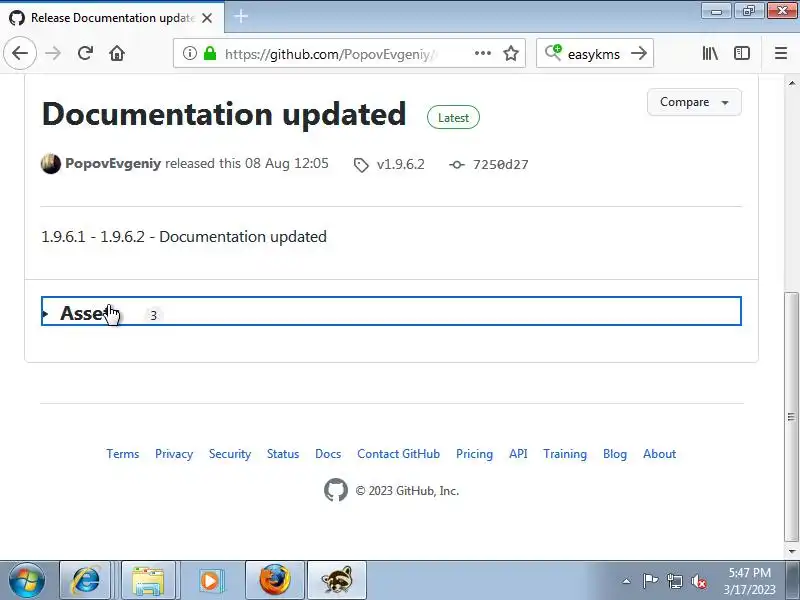
Task: Close the Release Documentation tab
Action: [207, 18]
